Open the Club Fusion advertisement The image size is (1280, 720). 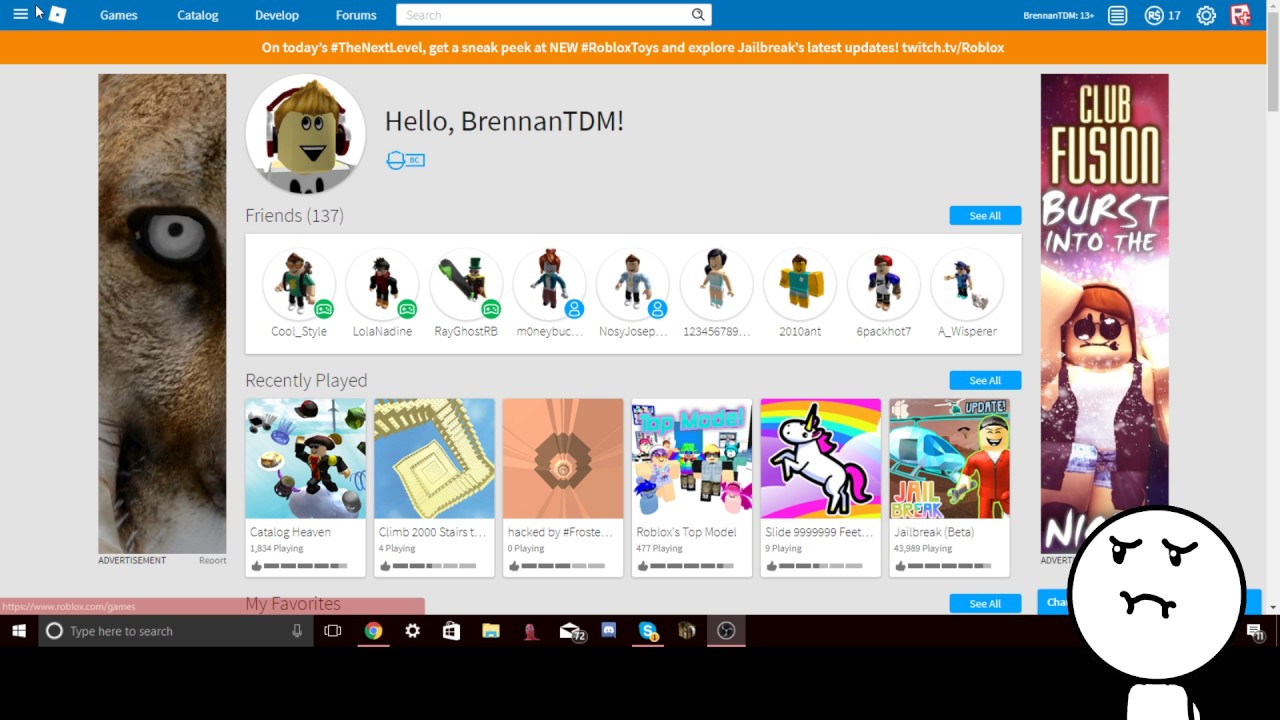click(x=1104, y=314)
